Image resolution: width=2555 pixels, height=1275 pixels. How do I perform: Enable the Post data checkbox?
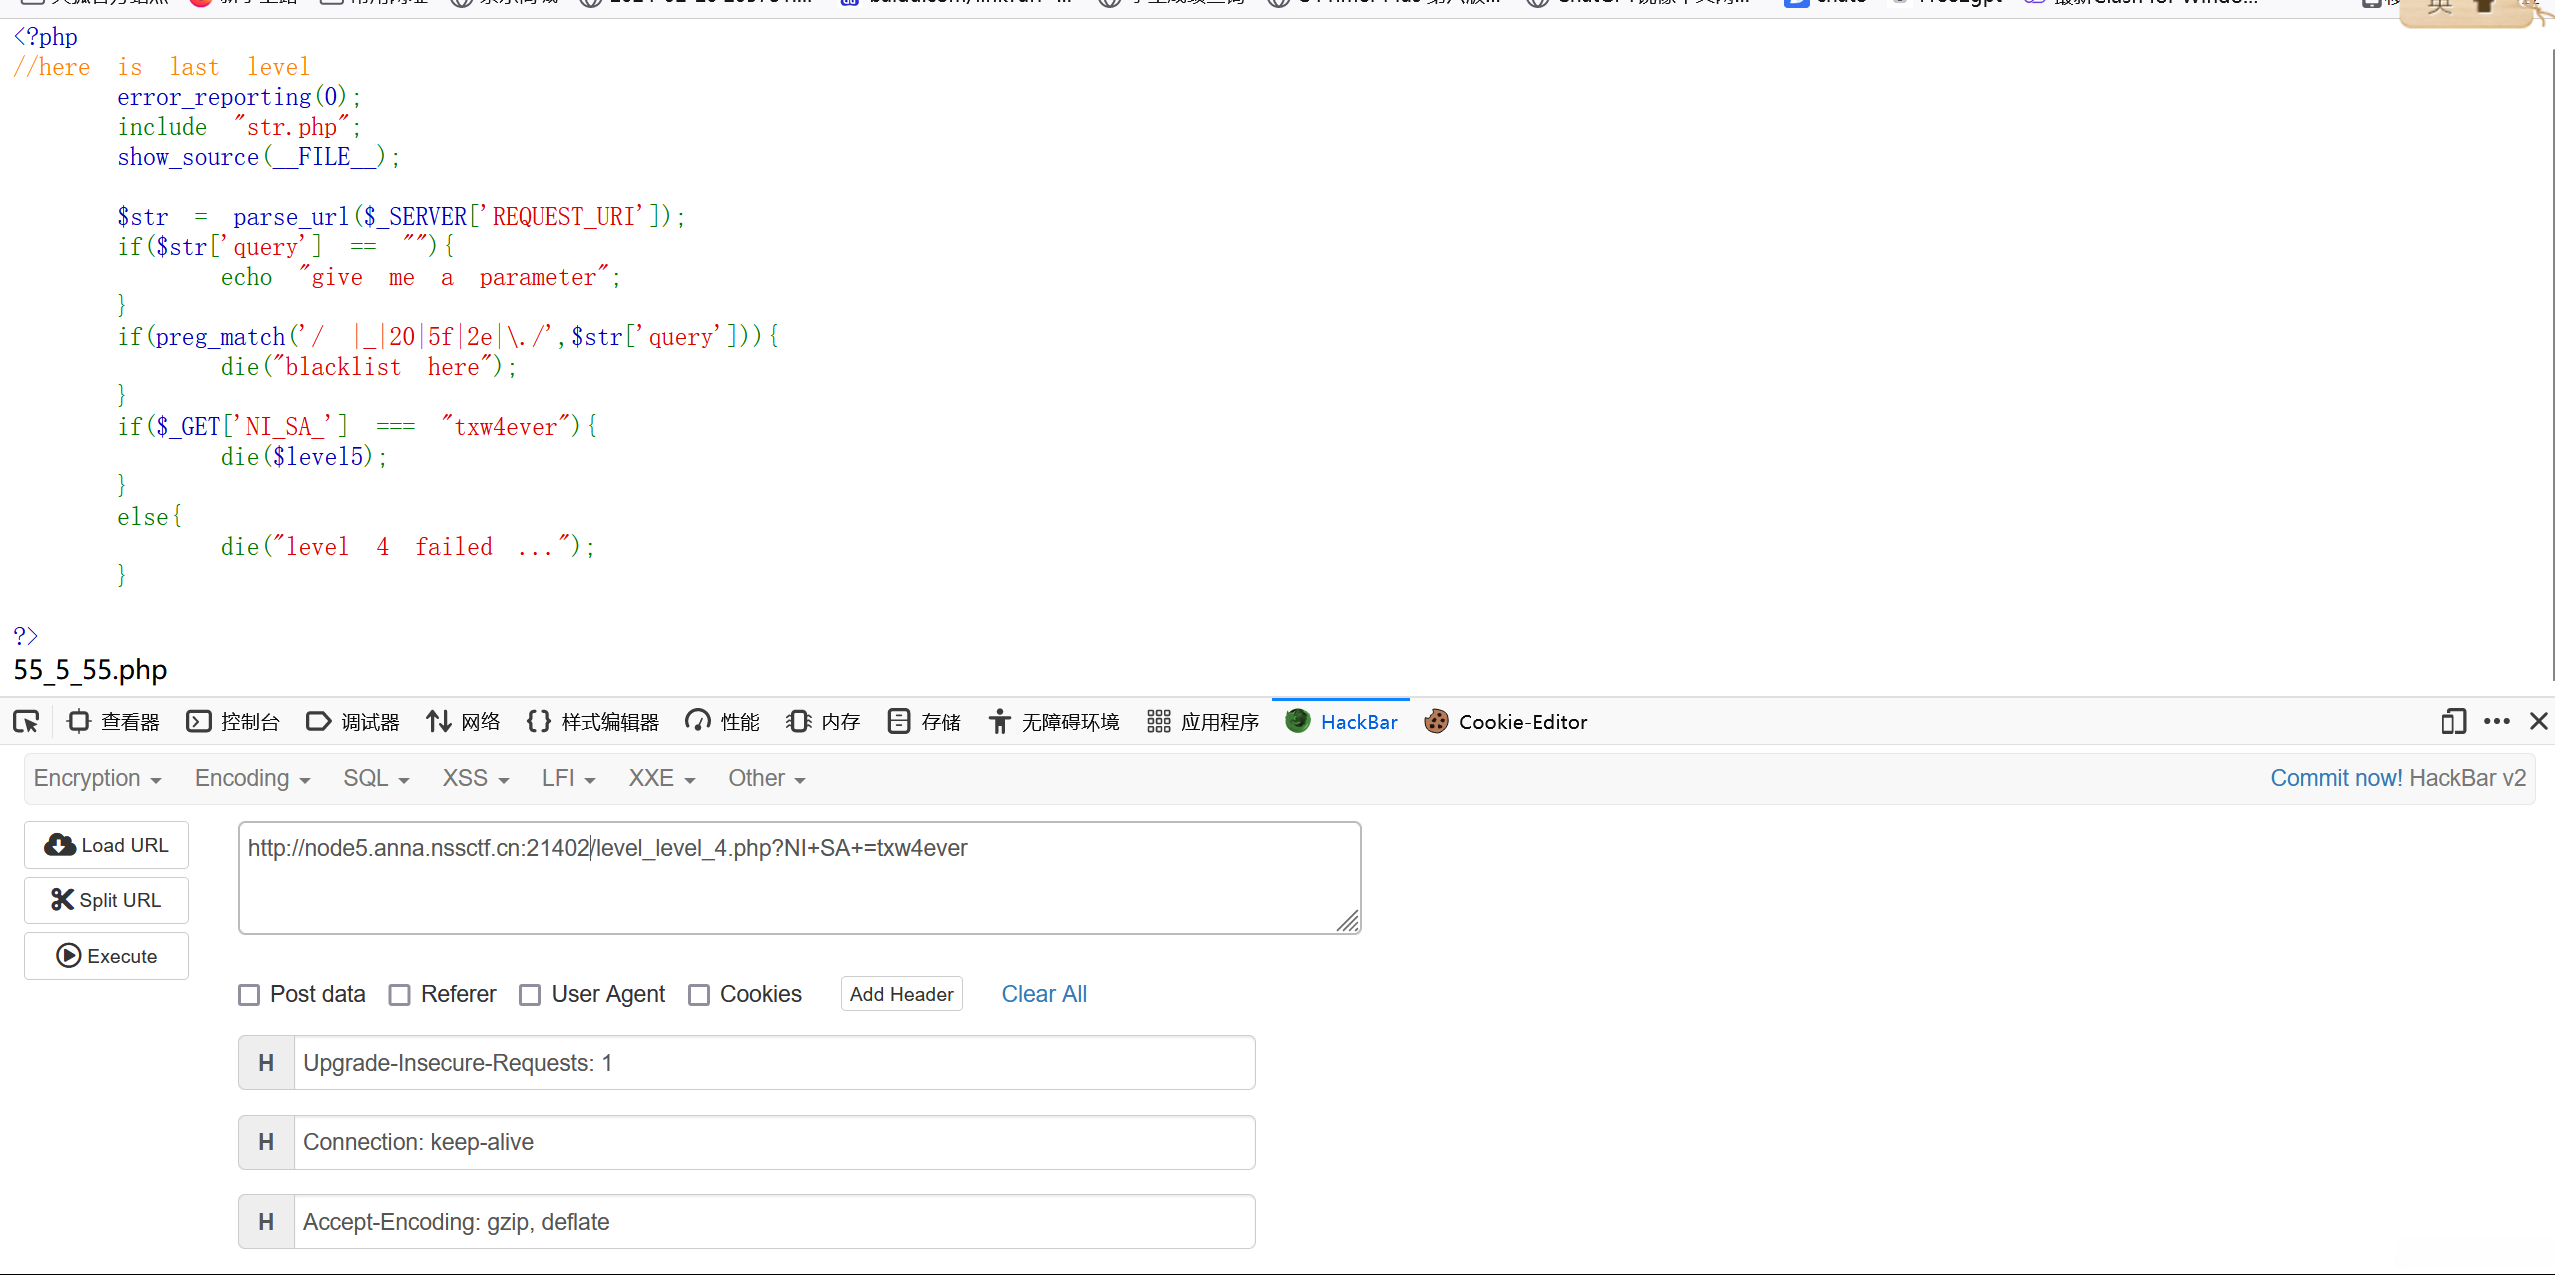249,994
